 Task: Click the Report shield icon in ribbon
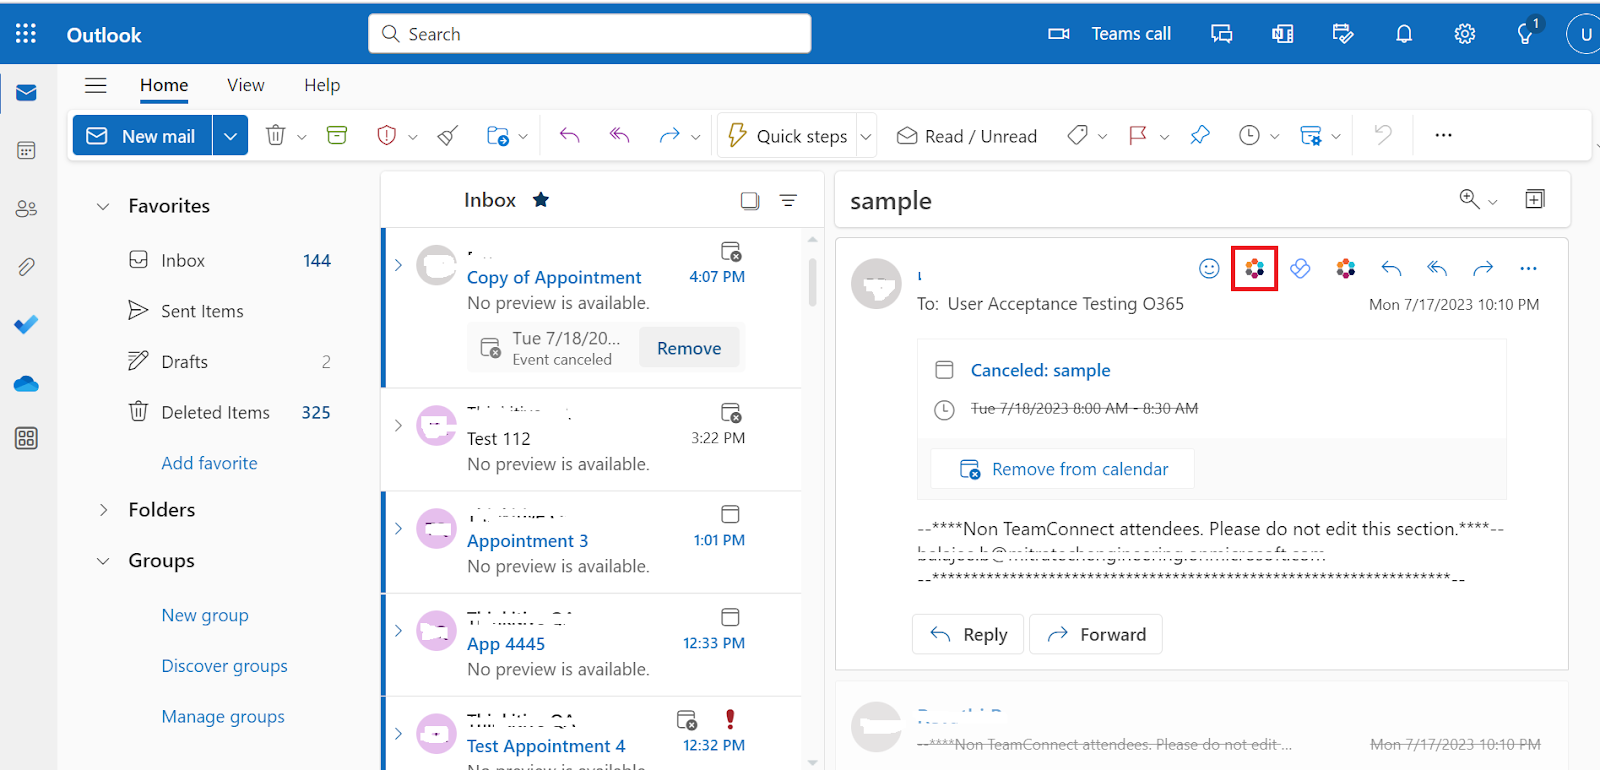point(386,135)
